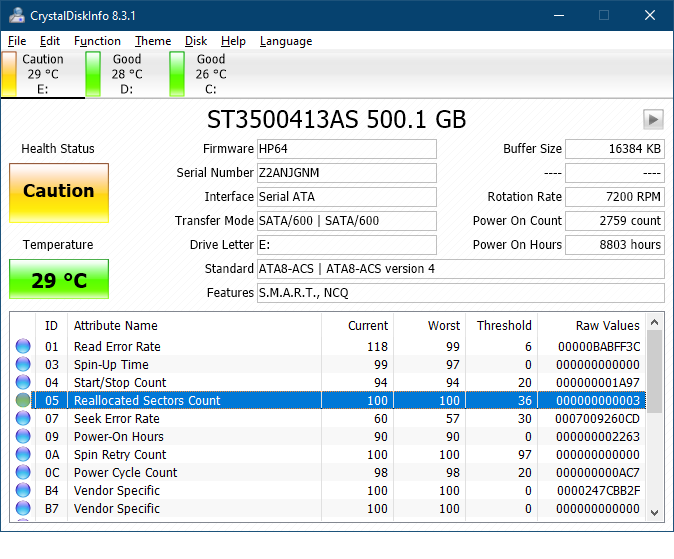The width and height of the screenshot is (674, 559).
Task: Click the ID column header
Action: [51, 326]
